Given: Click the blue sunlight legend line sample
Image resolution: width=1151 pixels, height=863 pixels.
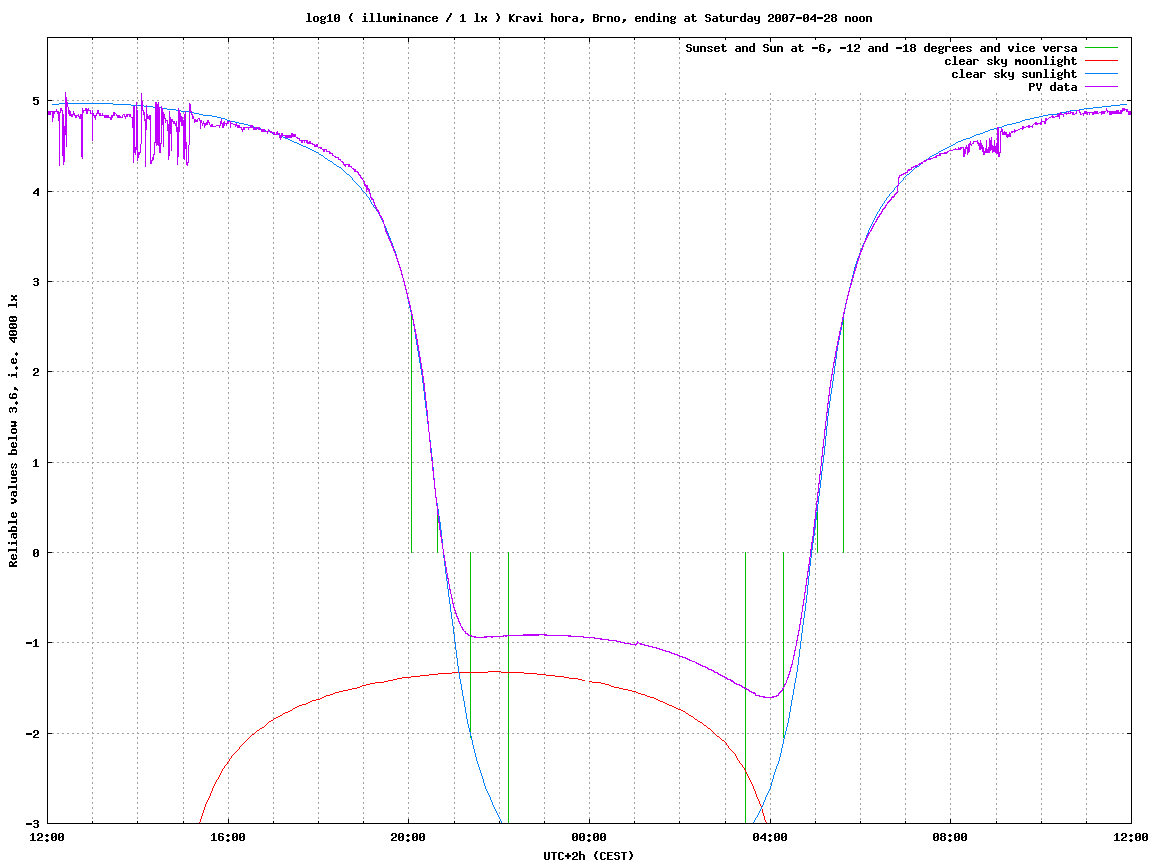Looking at the screenshot, I should click(1101, 74).
